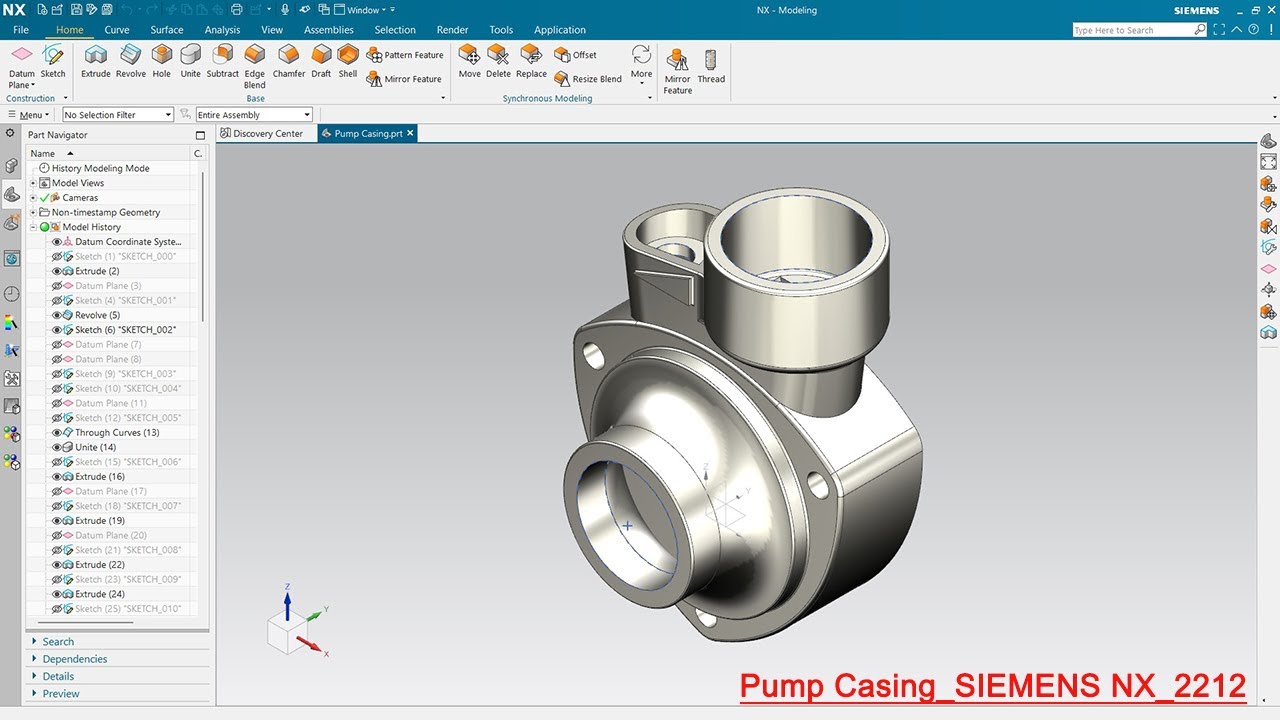Open the Hole feature tool
This screenshot has height=720, width=1280.
coord(162,61)
